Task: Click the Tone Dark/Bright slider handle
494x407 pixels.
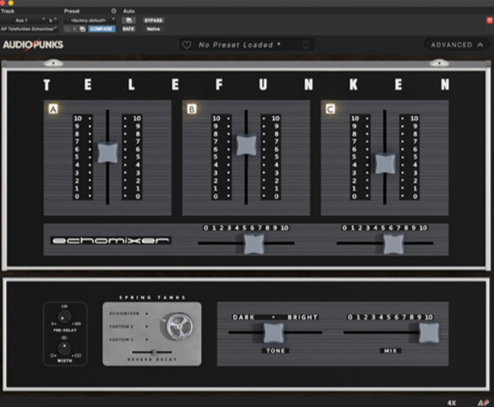Action: tap(274, 333)
